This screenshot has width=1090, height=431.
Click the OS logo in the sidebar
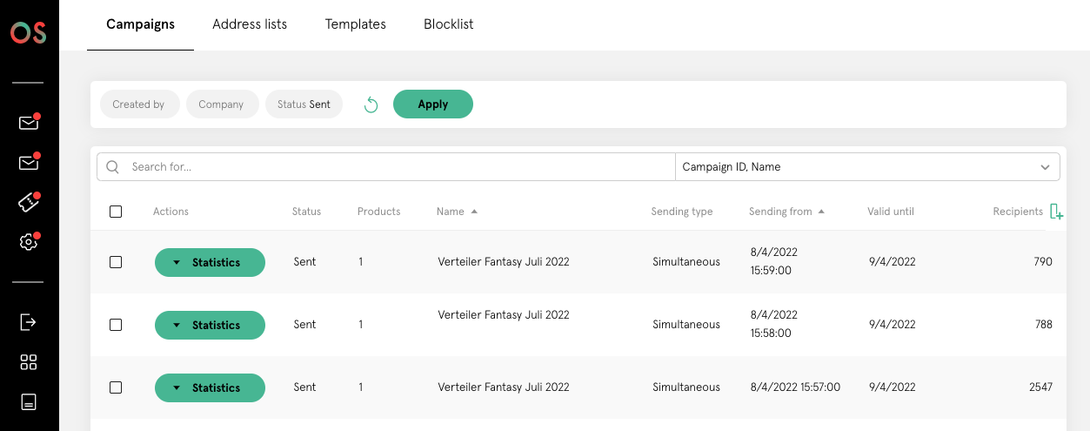(28, 33)
